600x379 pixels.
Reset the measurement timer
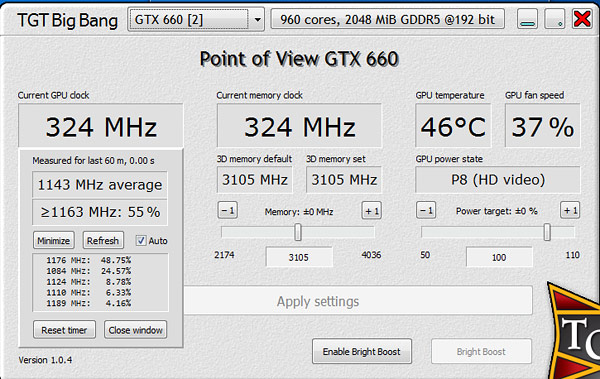pos(64,330)
